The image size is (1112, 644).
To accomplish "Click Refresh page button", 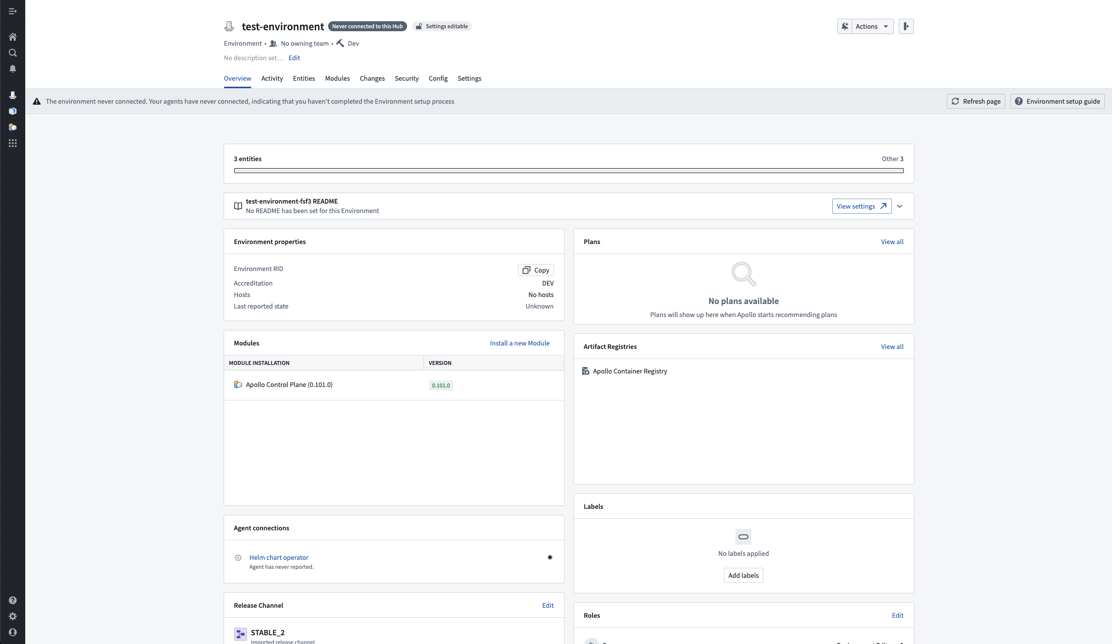I will click(976, 101).
